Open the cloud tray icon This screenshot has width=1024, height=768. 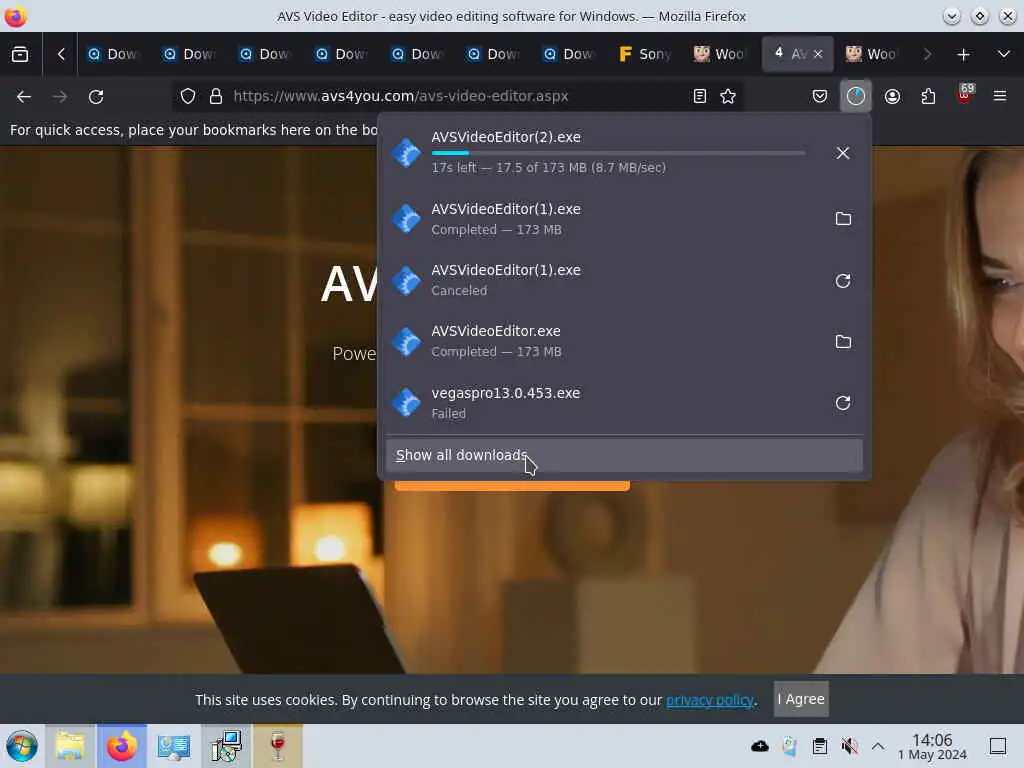pyautogui.click(x=760, y=746)
